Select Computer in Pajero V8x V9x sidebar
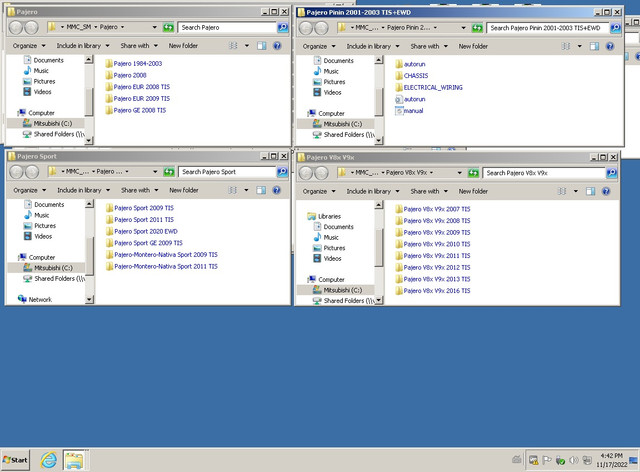Screen dimensions: 640x472 click(x=327, y=280)
